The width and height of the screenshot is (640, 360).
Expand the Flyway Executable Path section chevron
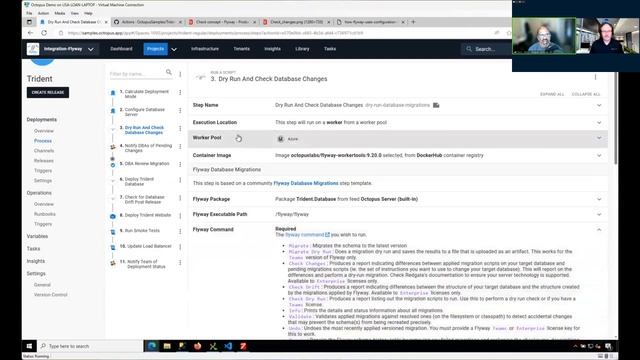coord(599,214)
